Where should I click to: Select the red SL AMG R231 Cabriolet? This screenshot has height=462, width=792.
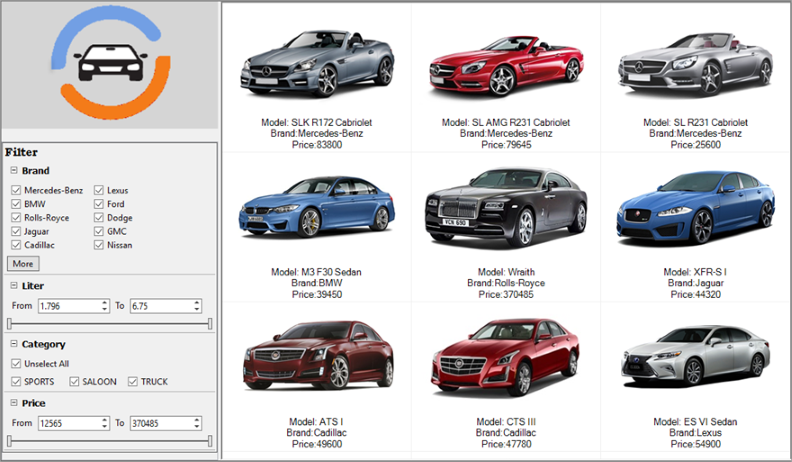click(505, 65)
